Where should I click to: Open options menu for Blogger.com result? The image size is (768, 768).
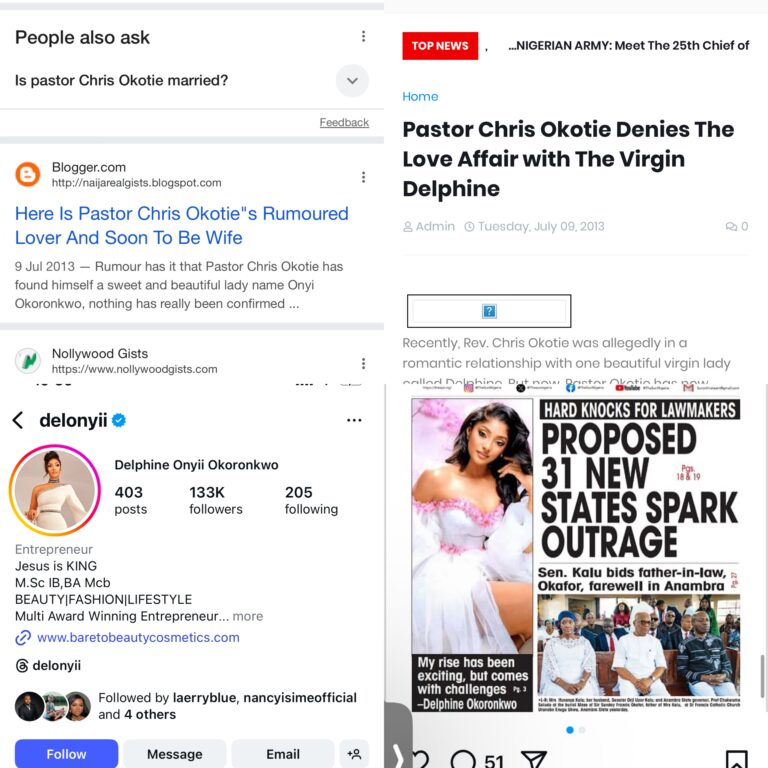pyautogui.click(x=363, y=177)
